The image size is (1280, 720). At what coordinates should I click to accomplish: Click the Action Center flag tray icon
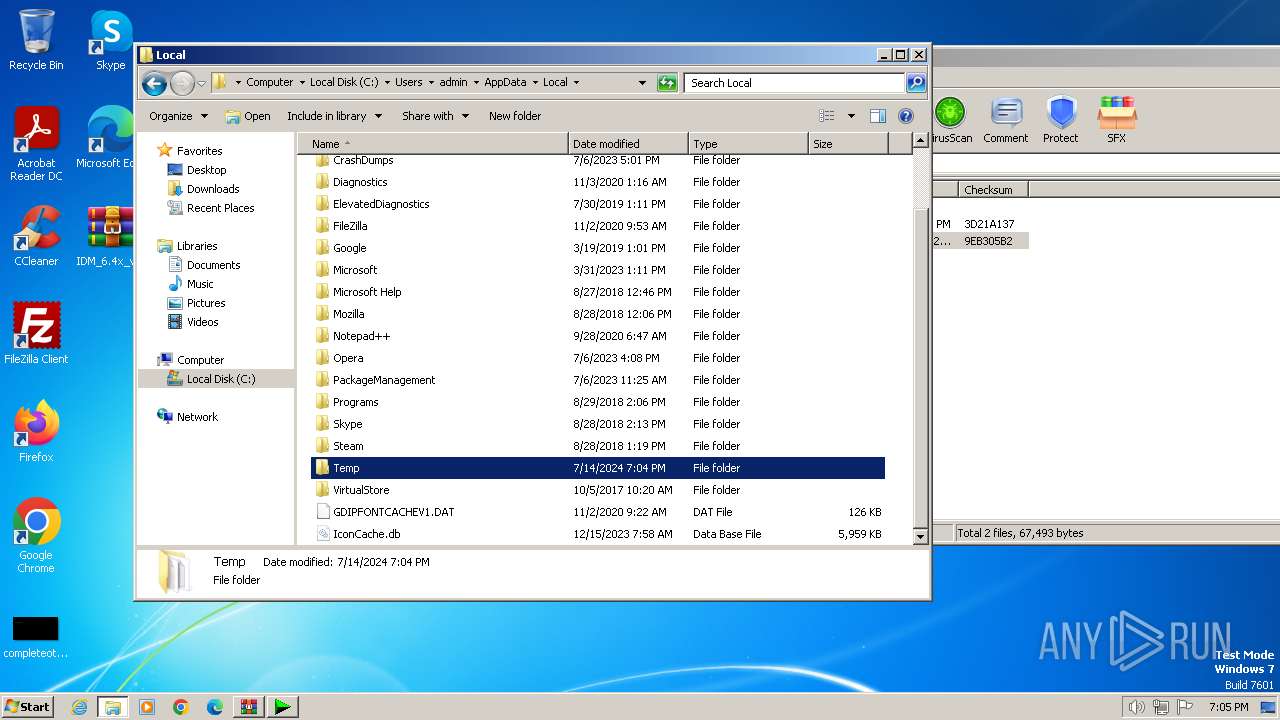click(1185, 707)
